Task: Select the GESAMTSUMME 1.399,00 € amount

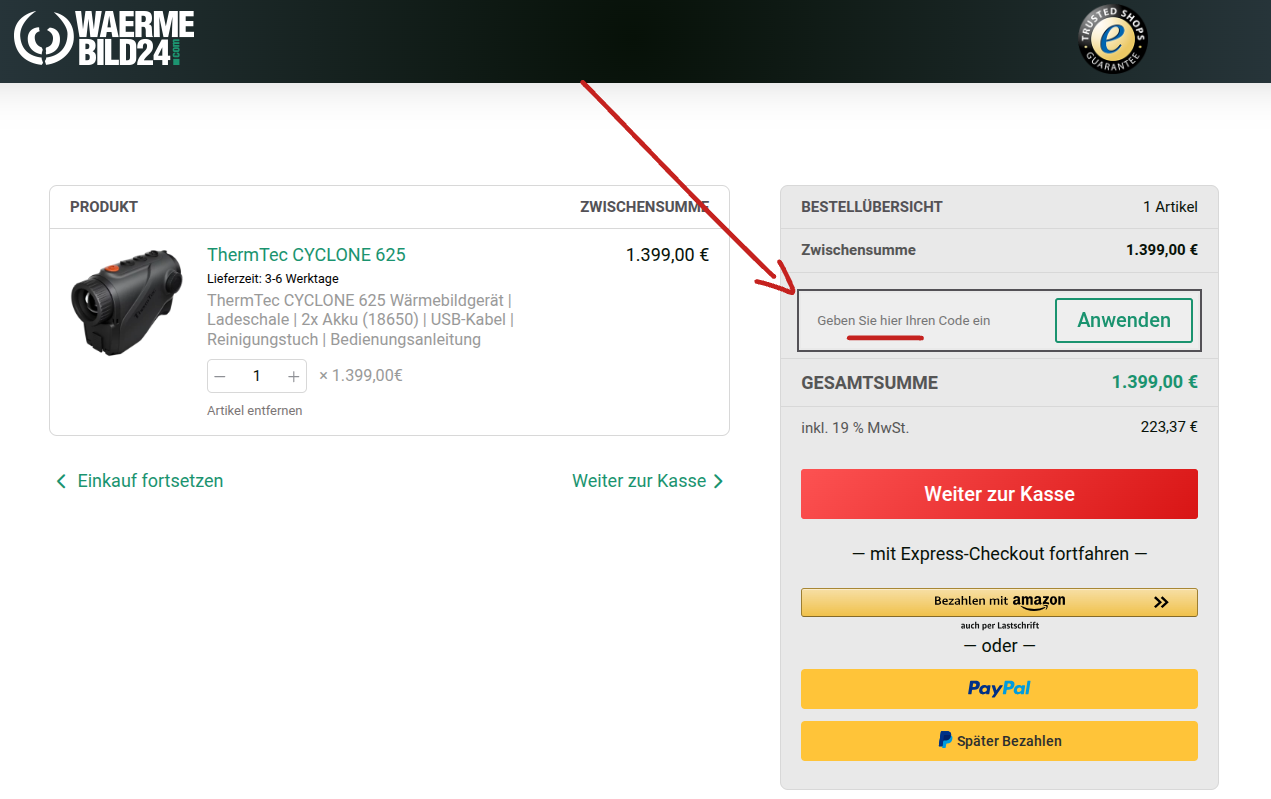Action: tap(1155, 382)
